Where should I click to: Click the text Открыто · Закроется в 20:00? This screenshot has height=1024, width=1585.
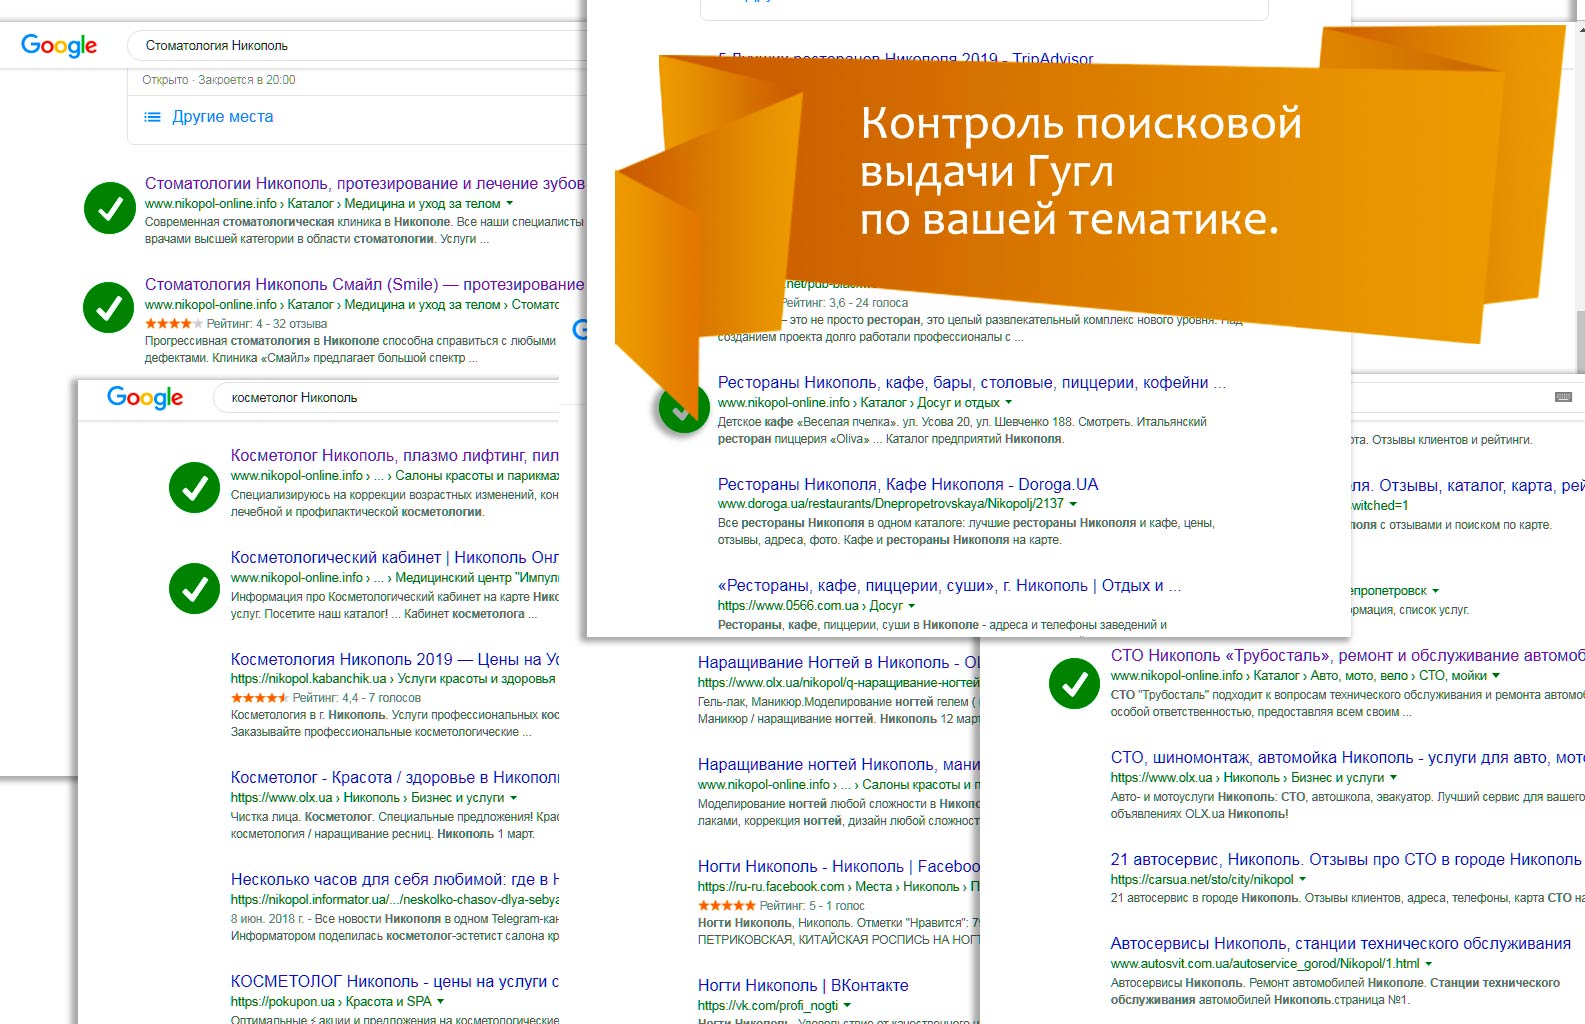pos(219,80)
